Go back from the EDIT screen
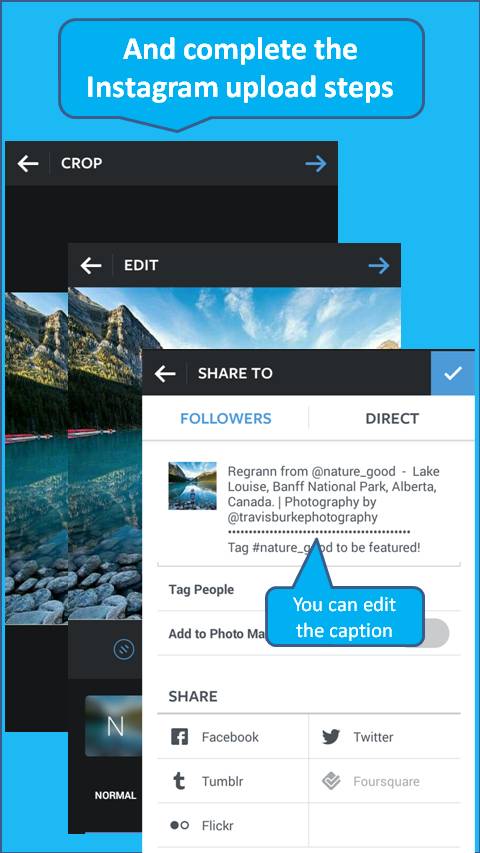480x853 pixels. tap(91, 265)
